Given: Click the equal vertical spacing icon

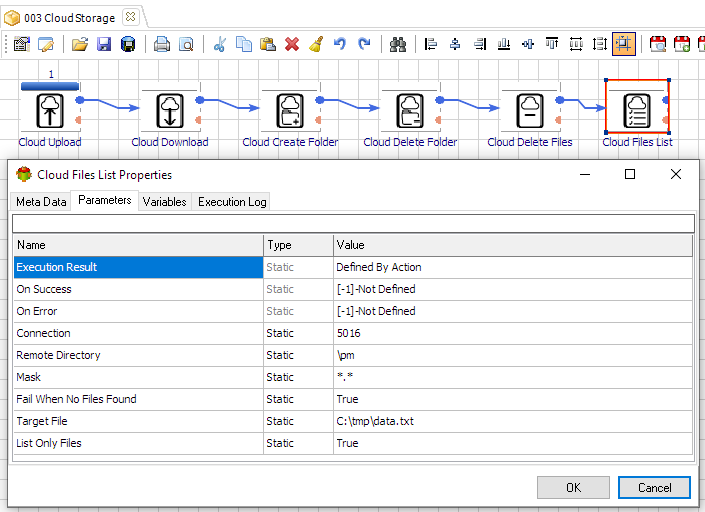Looking at the screenshot, I should click(x=600, y=44).
